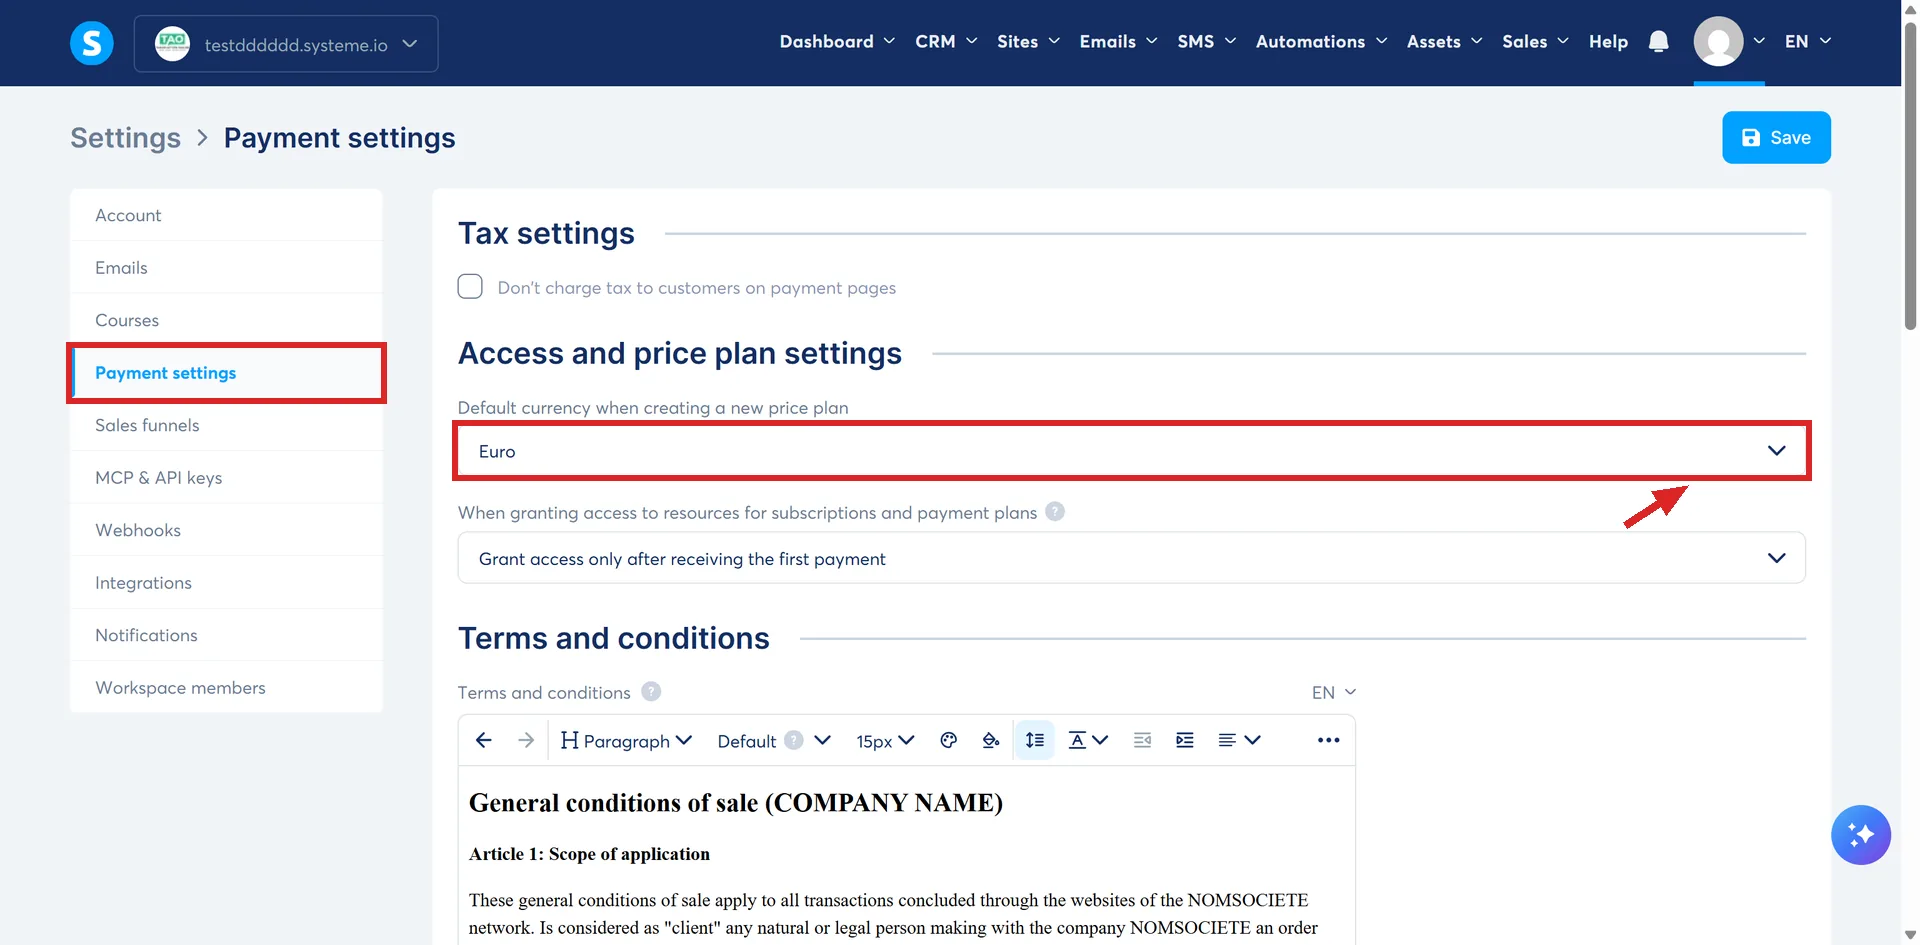The width and height of the screenshot is (1920, 945).
Task: Click the Save button
Action: (x=1776, y=137)
